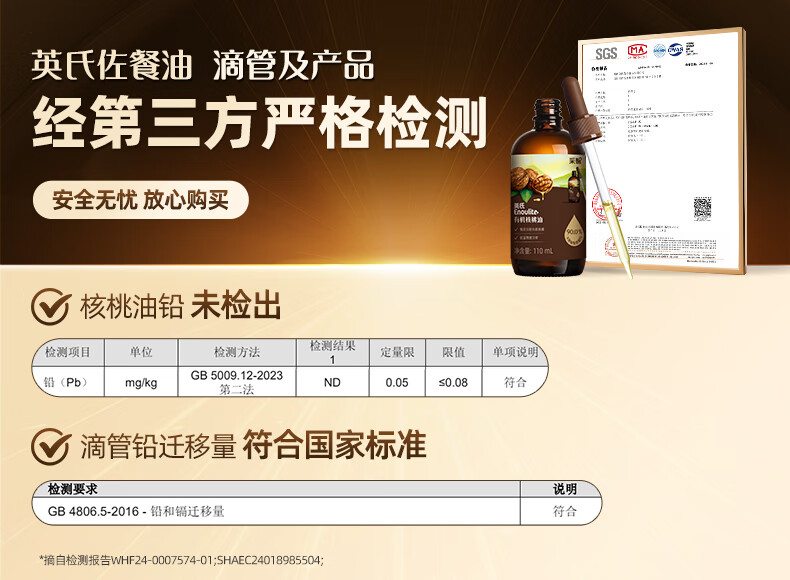Click the 单项说明 column header
Image resolution: width=790 pixels, height=580 pixels.
[x=515, y=352]
